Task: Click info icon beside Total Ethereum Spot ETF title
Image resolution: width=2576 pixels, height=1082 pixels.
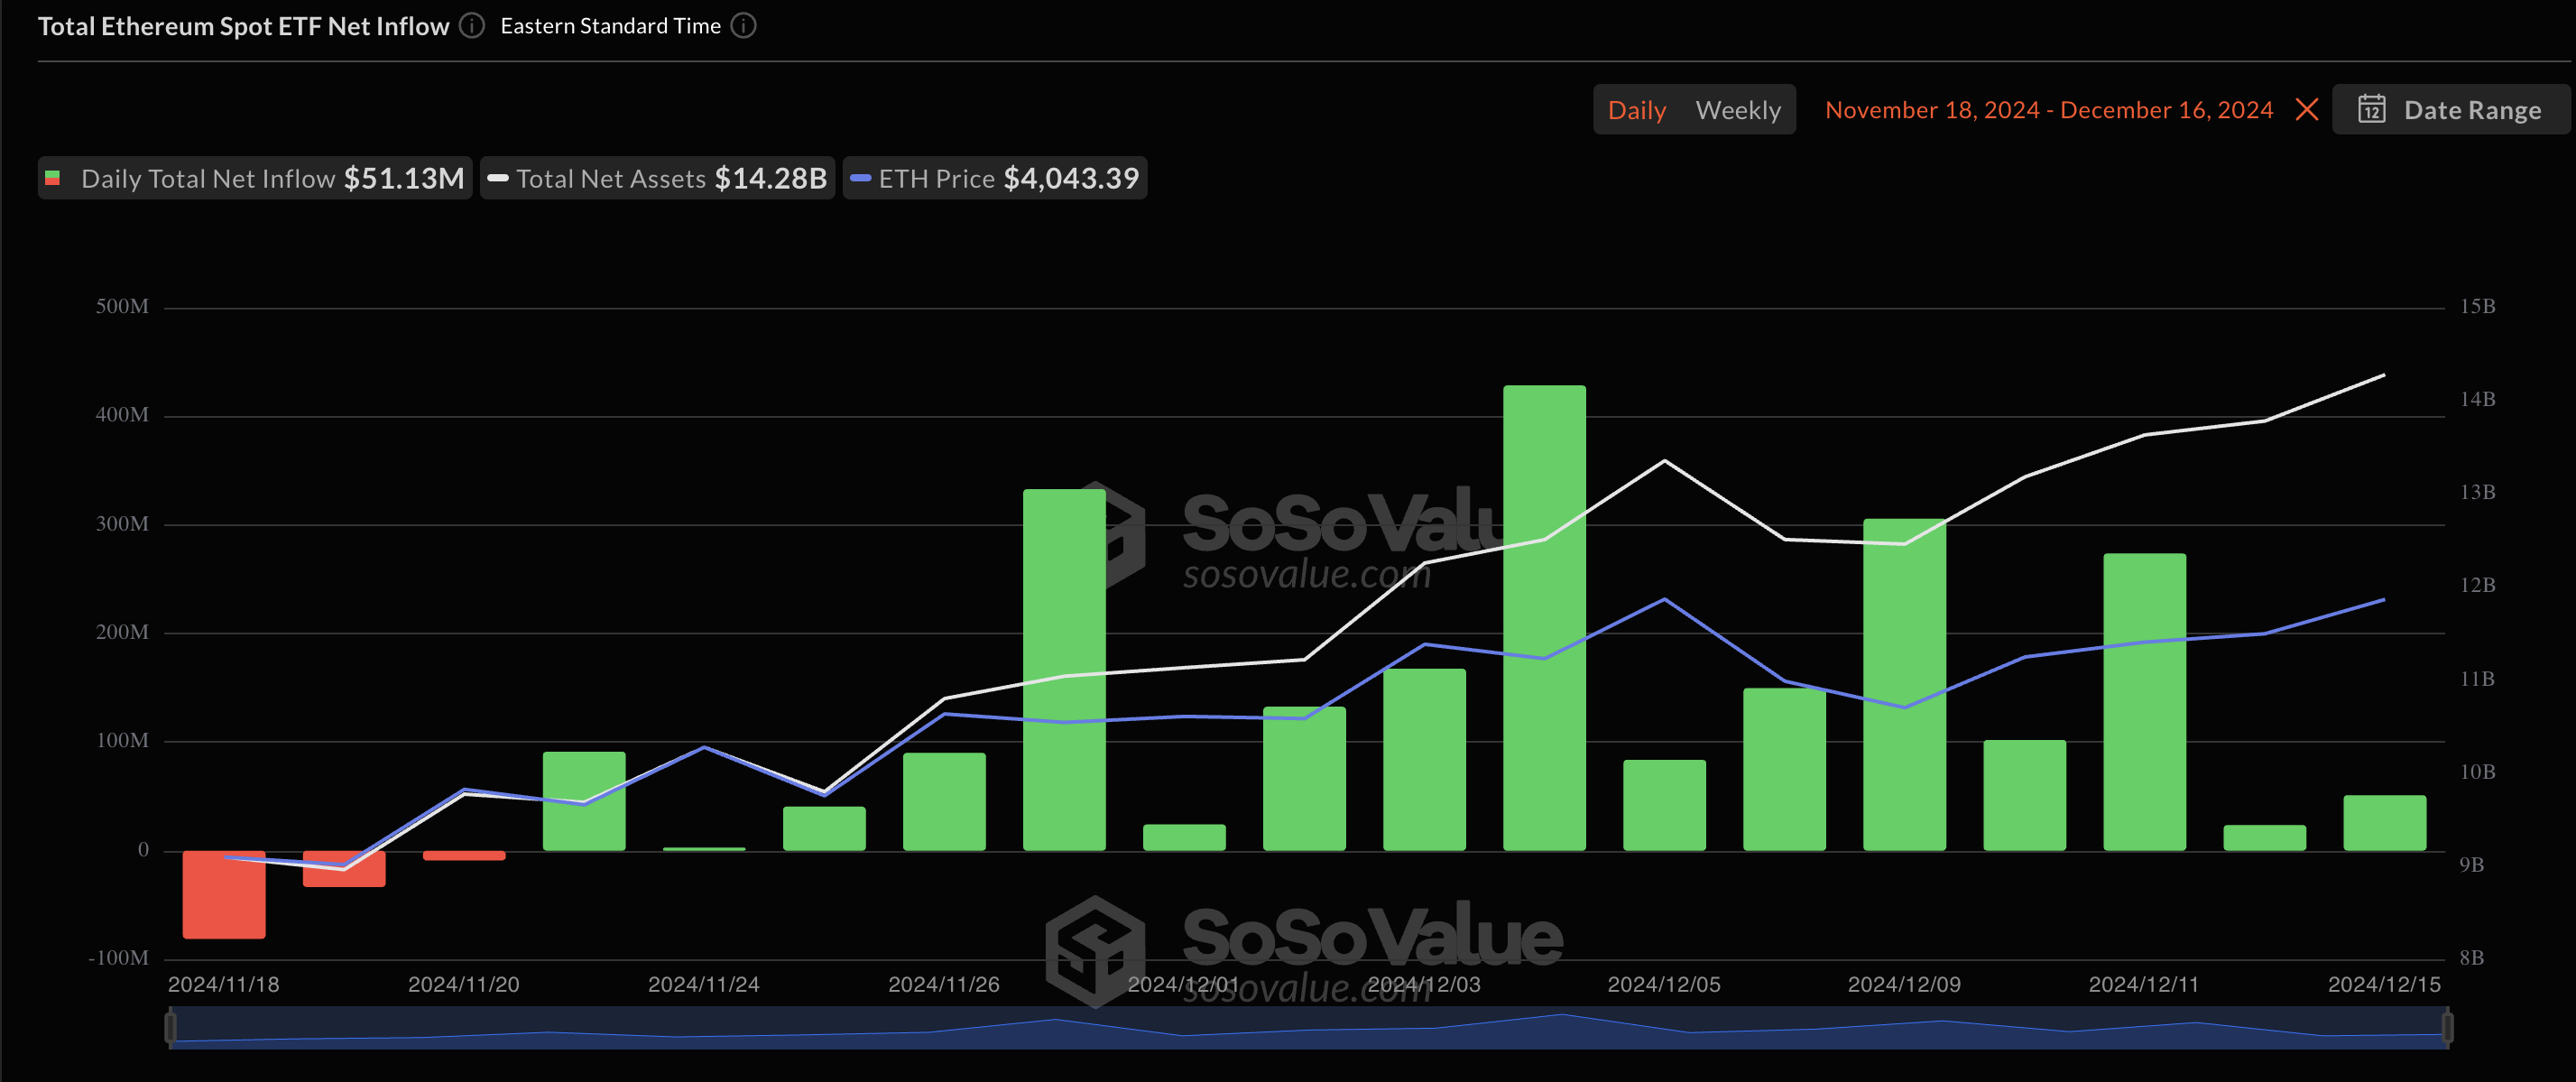Action: coord(472,26)
